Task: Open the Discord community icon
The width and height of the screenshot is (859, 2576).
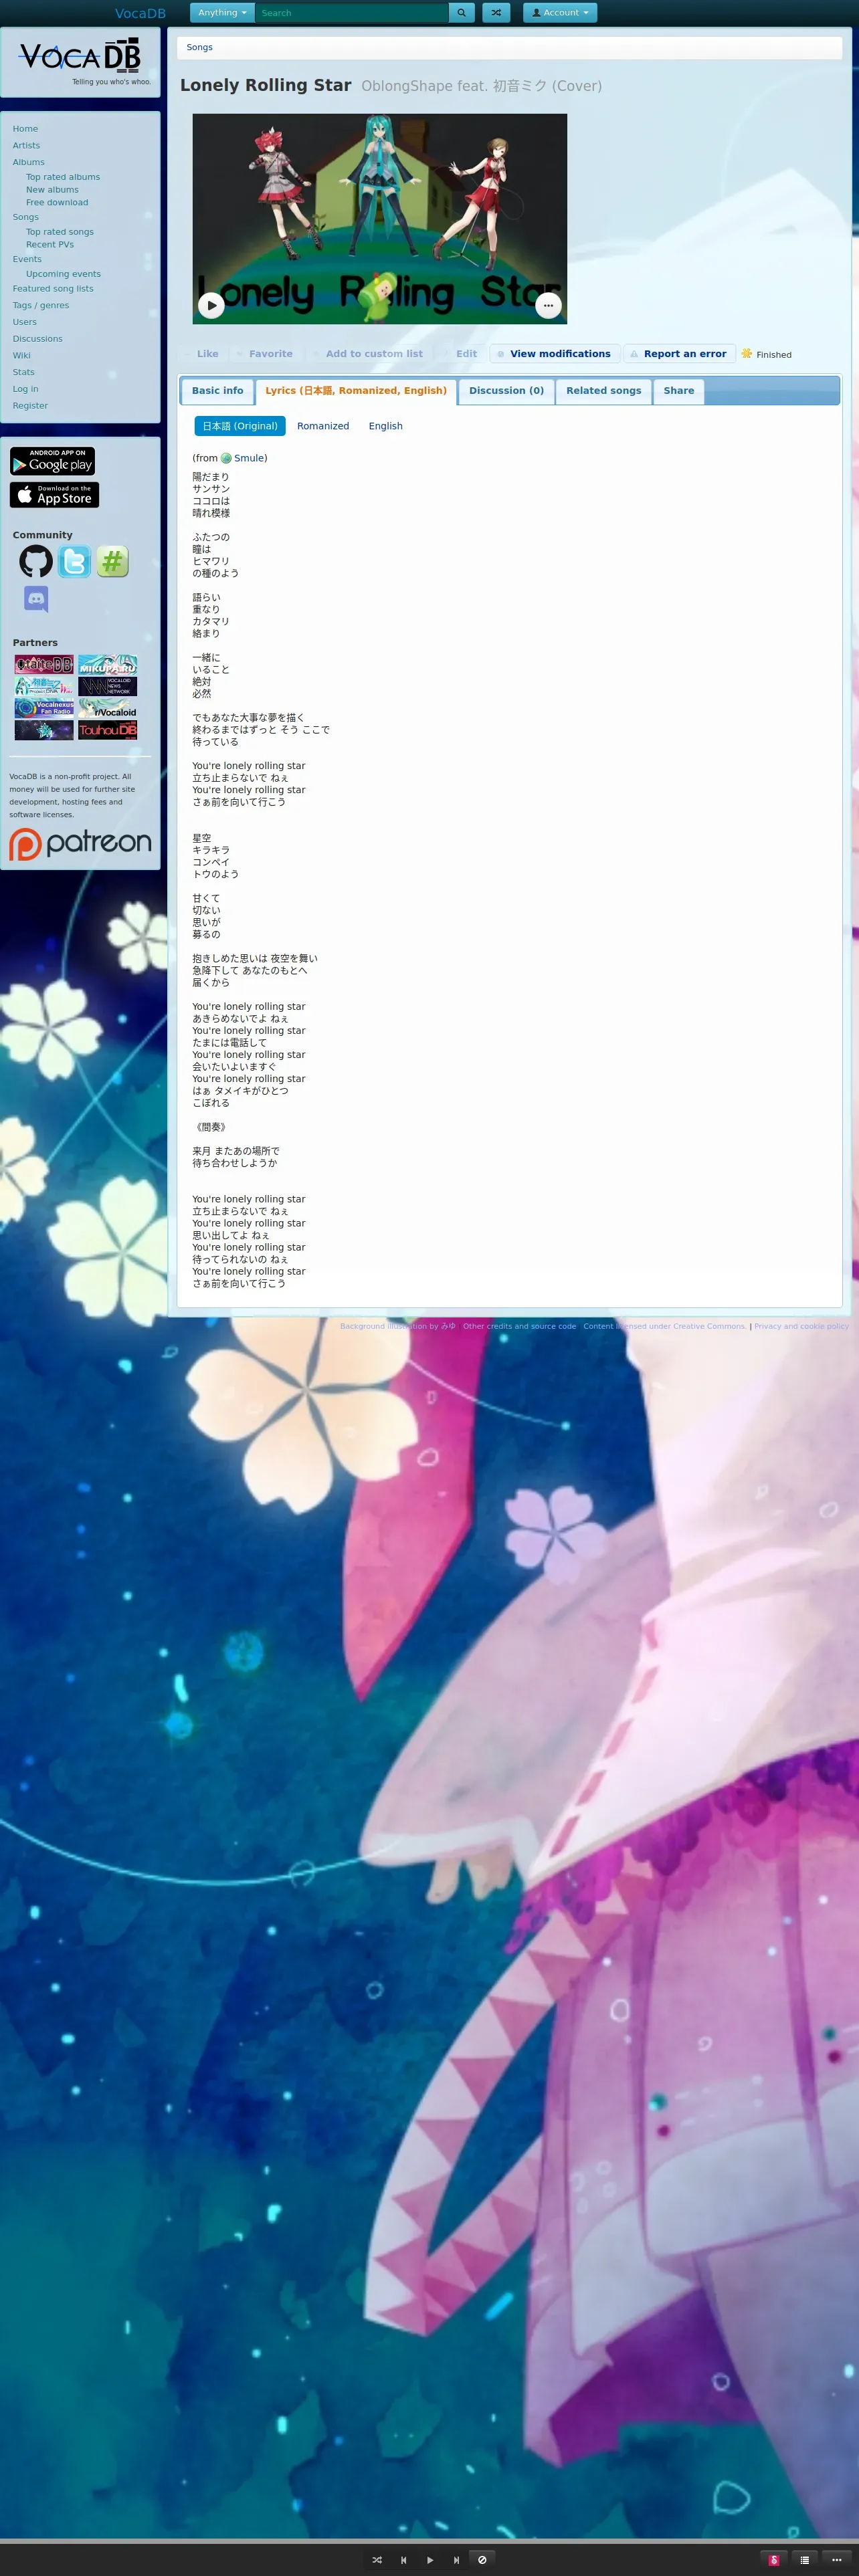Action: [36, 599]
